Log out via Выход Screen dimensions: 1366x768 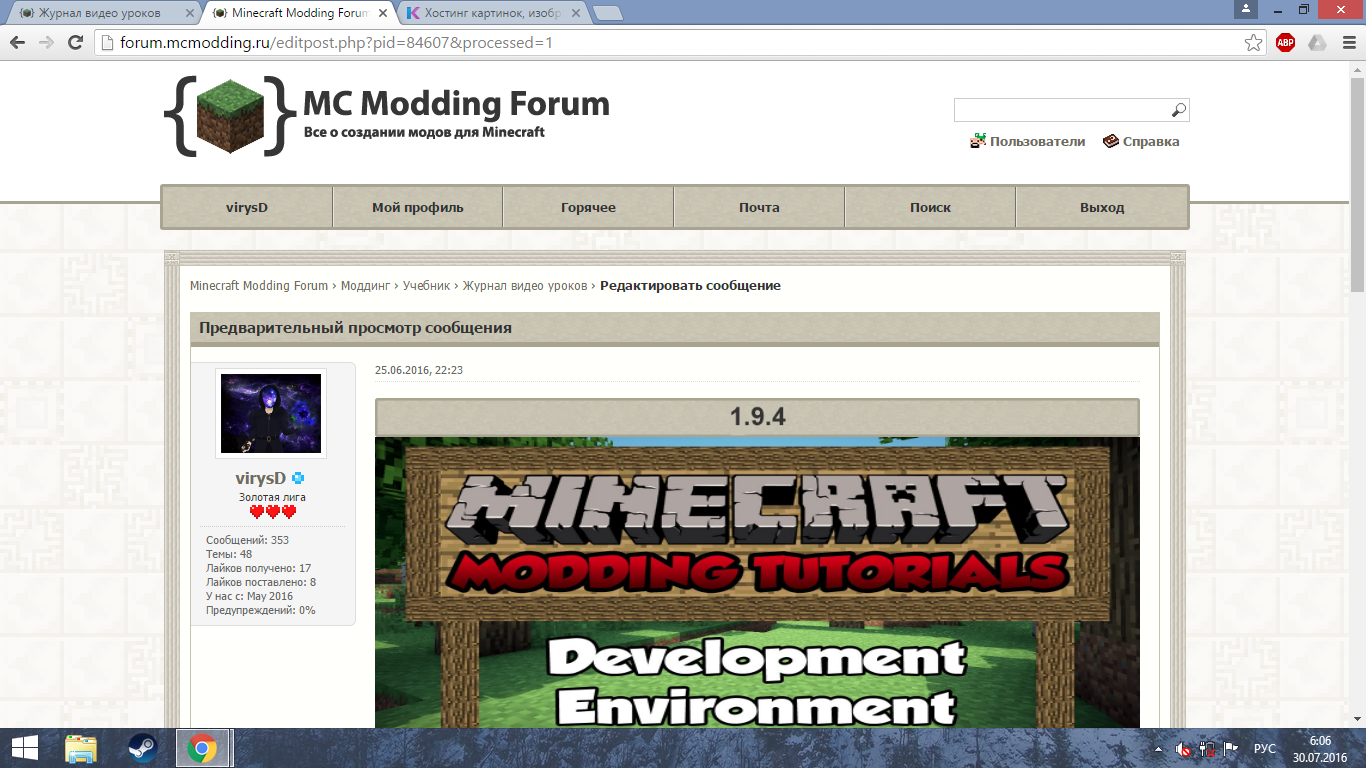1102,208
